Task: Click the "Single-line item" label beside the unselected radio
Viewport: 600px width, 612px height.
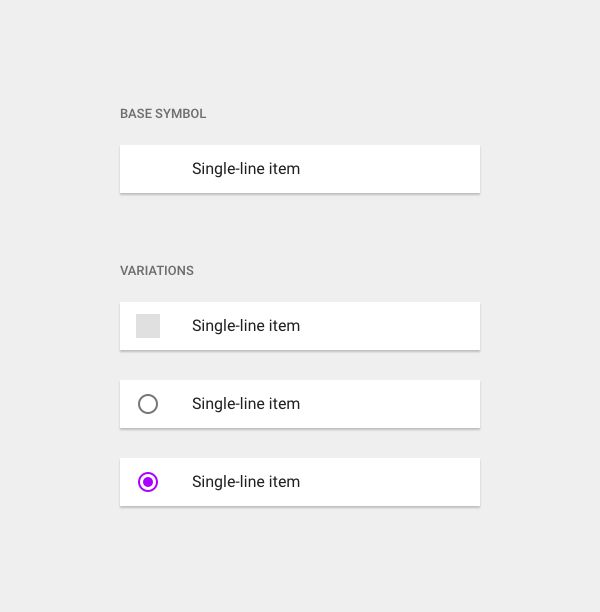Action: [246, 404]
